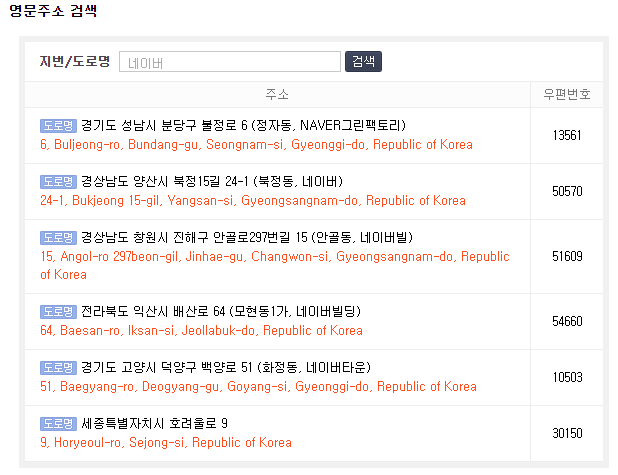Image resolution: width=618 pixels, height=475 pixels.
Task: Select the 도로명 badge for 배산로 64 address
Action: coord(58,312)
